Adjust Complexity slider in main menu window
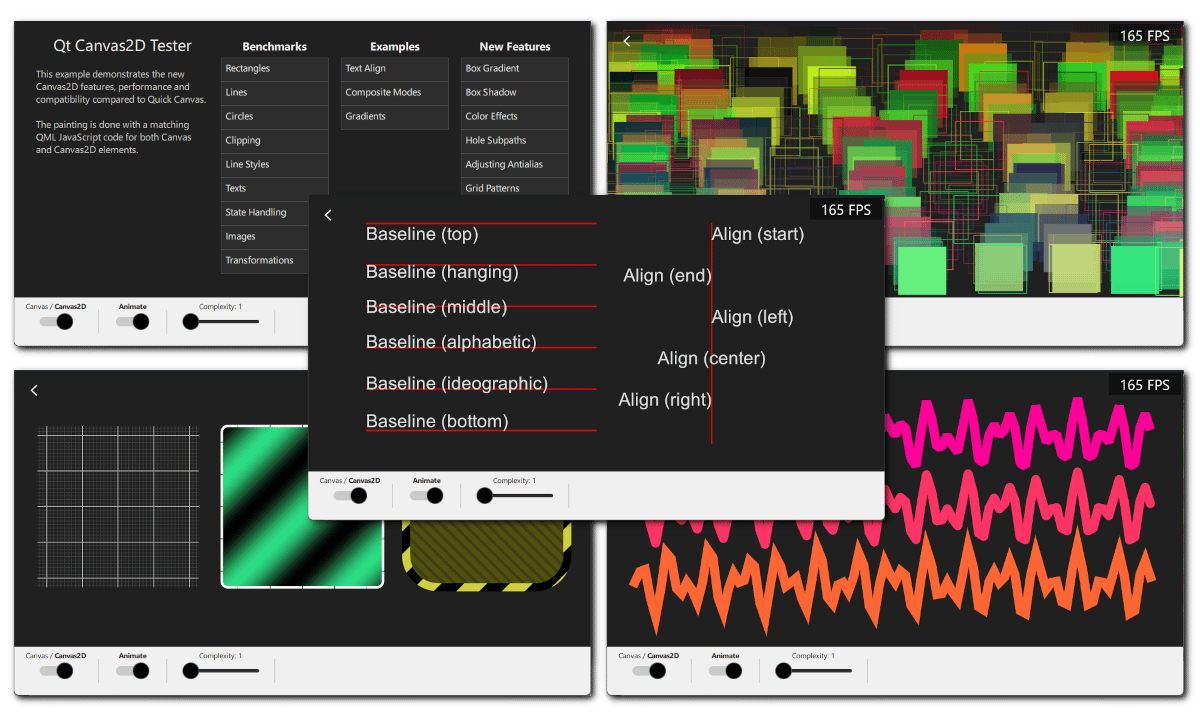The height and width of the screenshot is (720, 1200). [221, 321]
